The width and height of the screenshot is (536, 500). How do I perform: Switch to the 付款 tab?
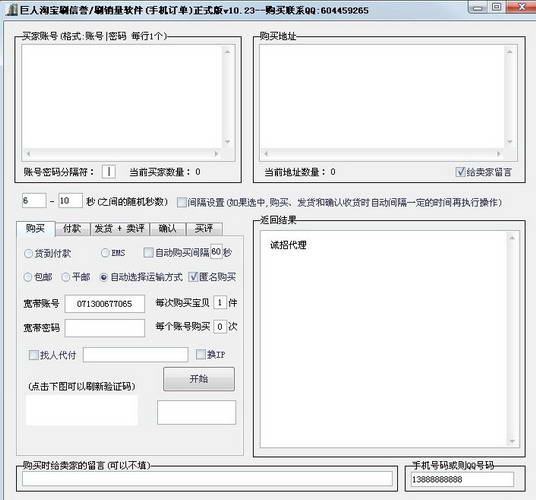tap(72, 229)
